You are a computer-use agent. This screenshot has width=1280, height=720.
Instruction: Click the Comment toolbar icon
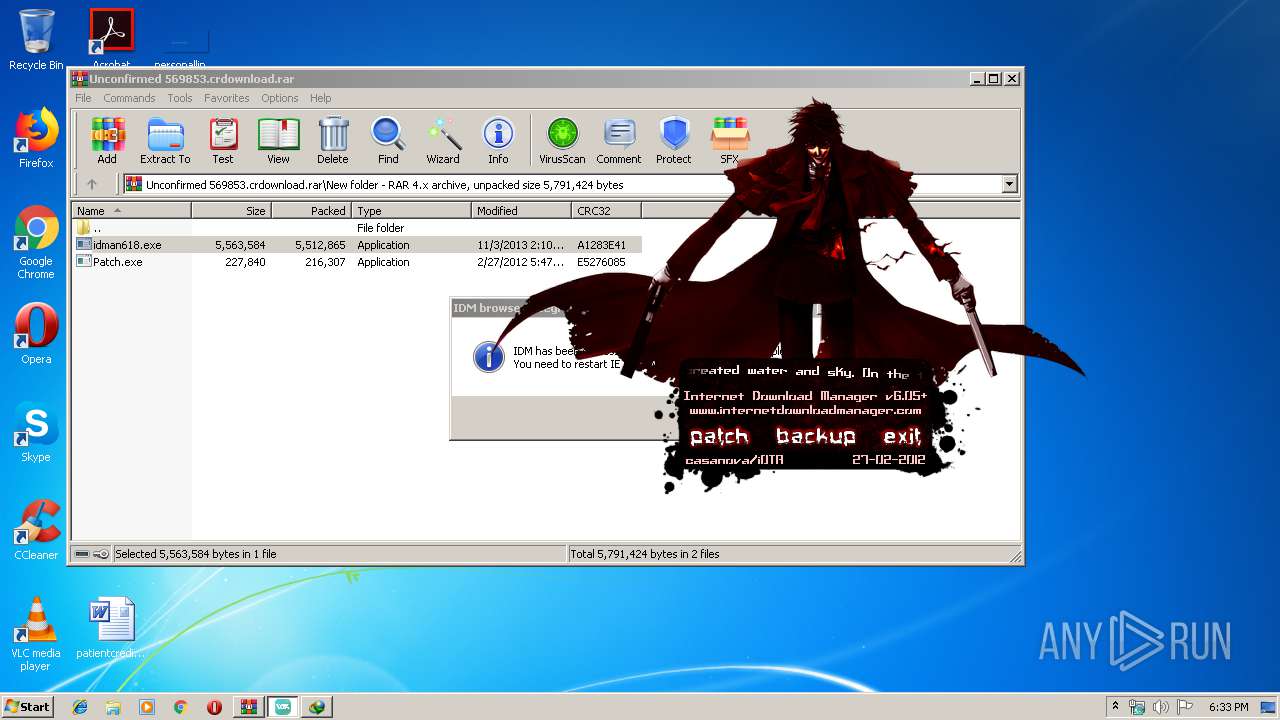[619, 140]
